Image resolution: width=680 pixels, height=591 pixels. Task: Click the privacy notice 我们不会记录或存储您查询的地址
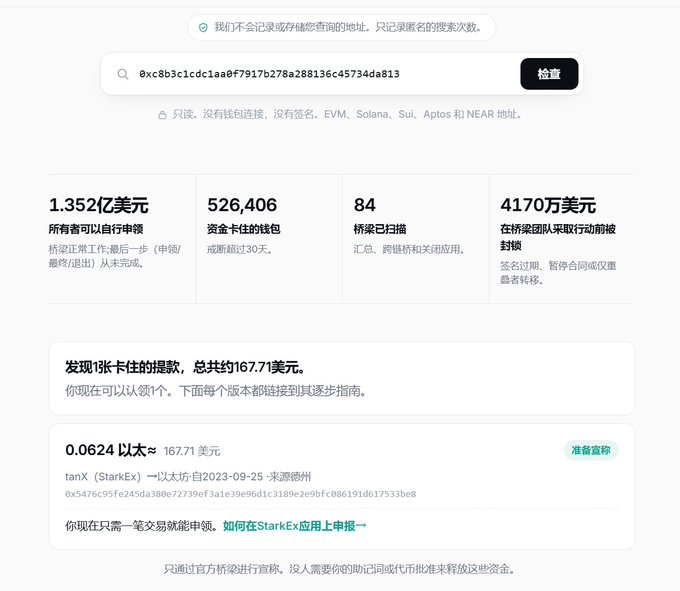coord(348,28)
